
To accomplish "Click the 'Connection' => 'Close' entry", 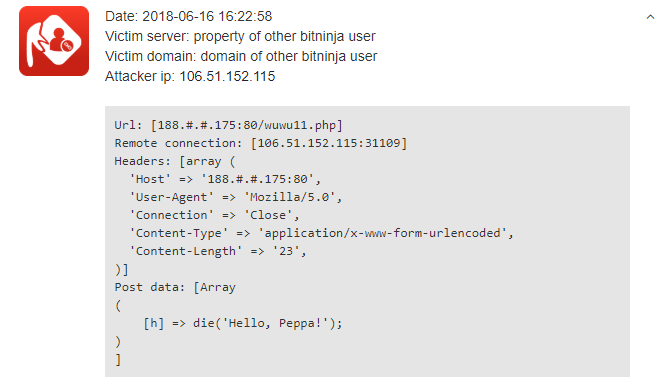I will [x=214, y=215].
